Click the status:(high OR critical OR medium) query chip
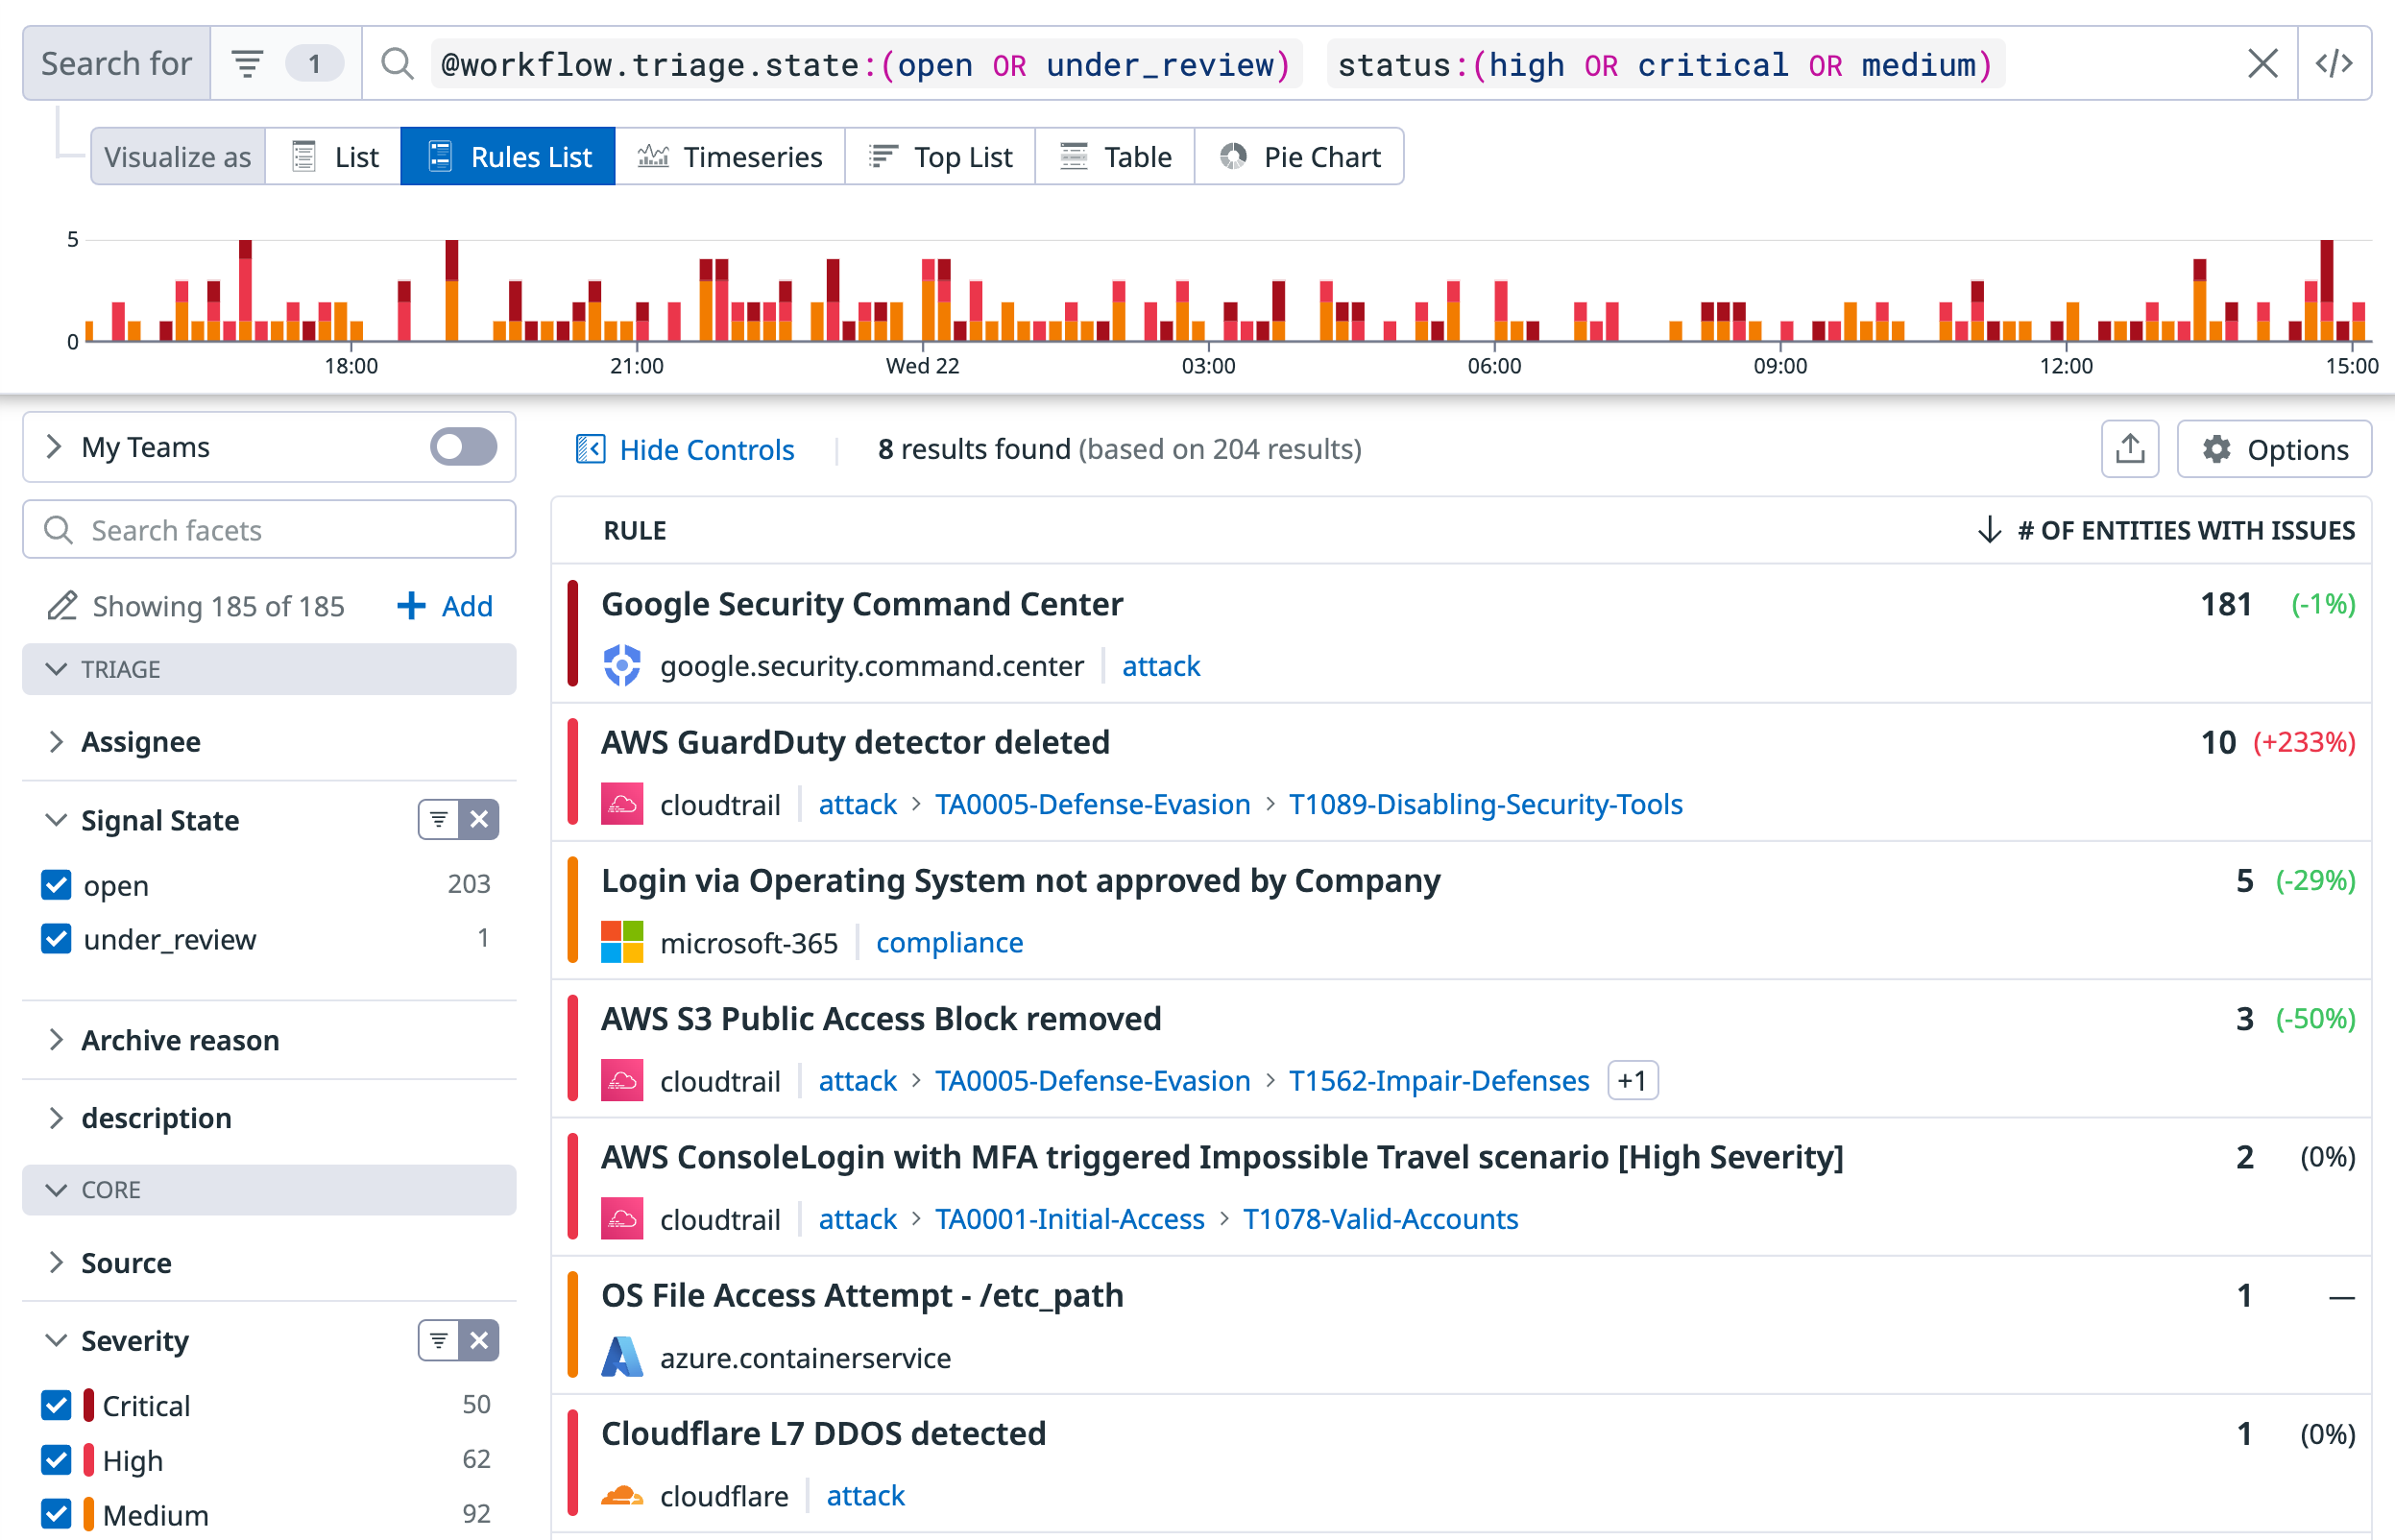Viewport: 2395px width, 1540px height. pos(1665,64)
